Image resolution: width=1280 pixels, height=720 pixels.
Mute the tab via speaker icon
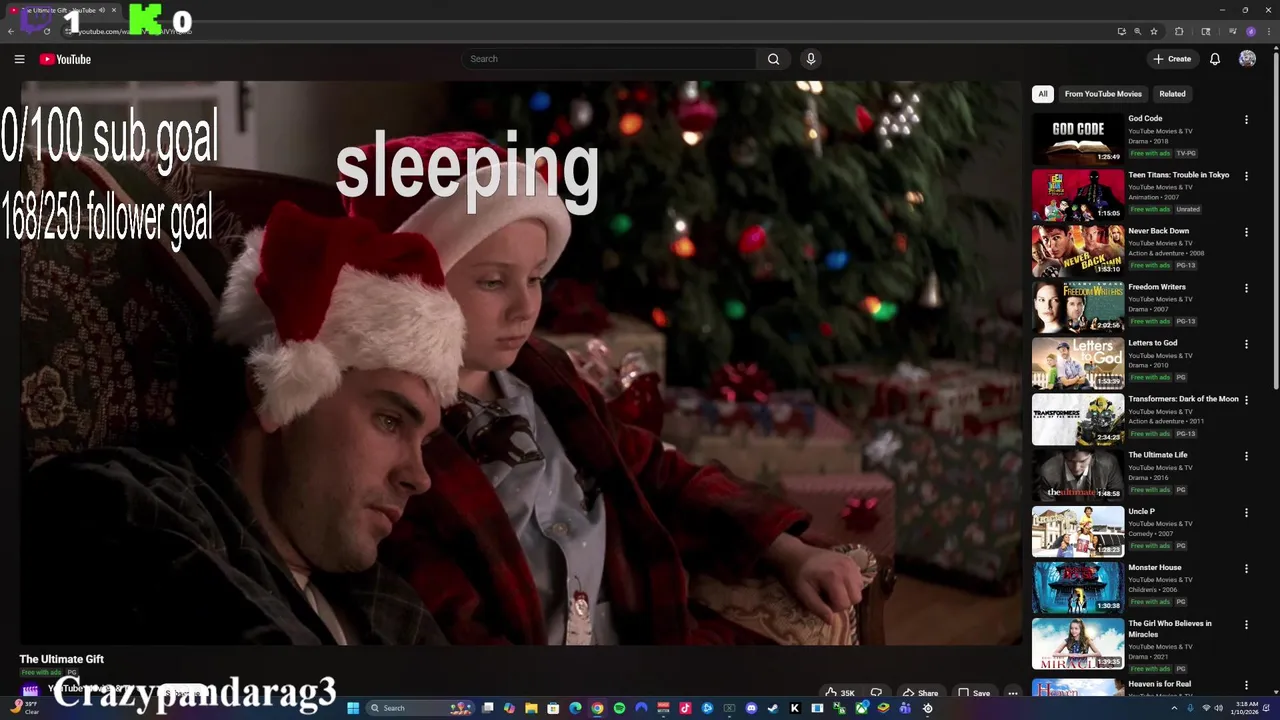pyautogui.click(x=102, y=10)
